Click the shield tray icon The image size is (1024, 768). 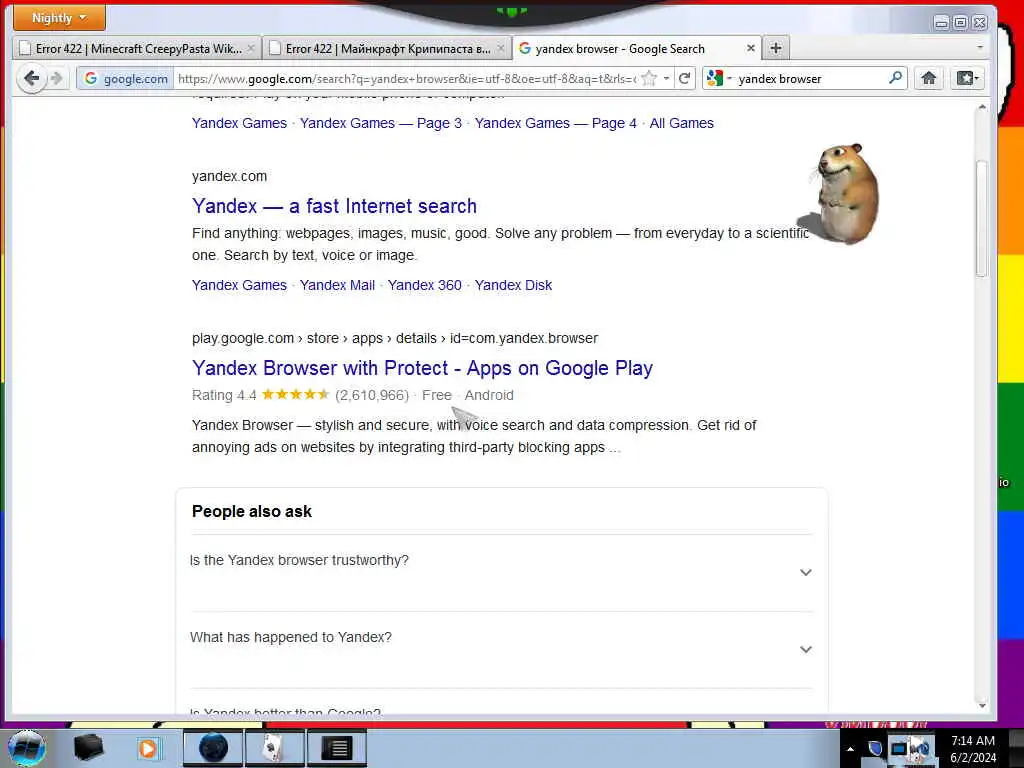[x=875, y=748]
